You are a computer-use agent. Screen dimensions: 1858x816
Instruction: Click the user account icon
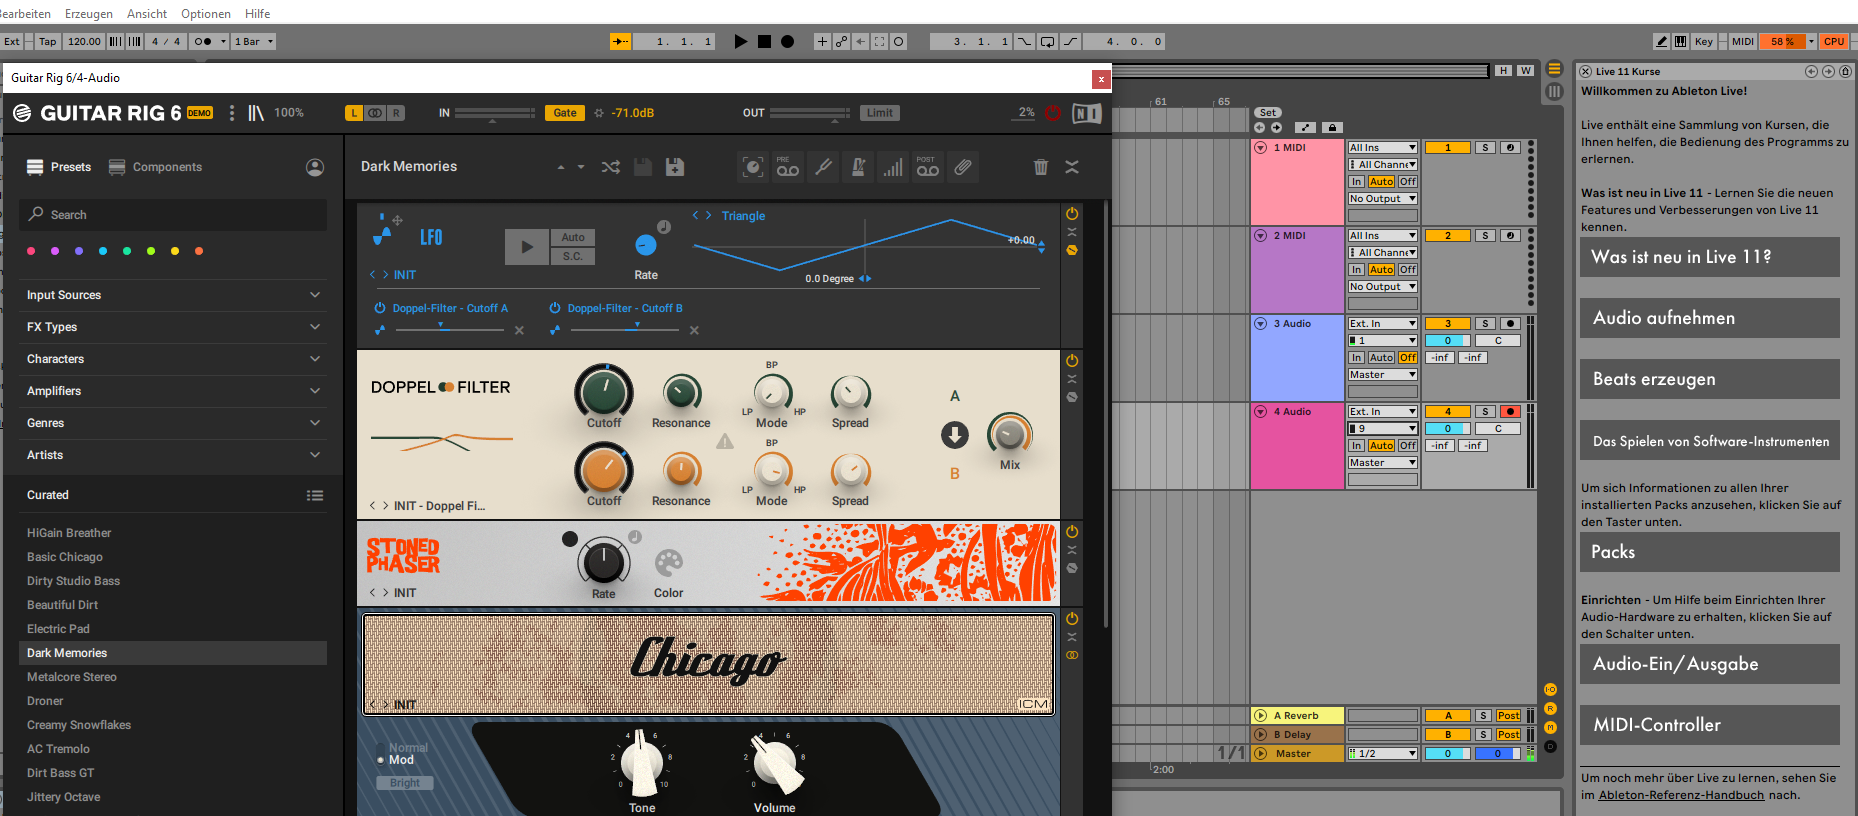[315, 167]
